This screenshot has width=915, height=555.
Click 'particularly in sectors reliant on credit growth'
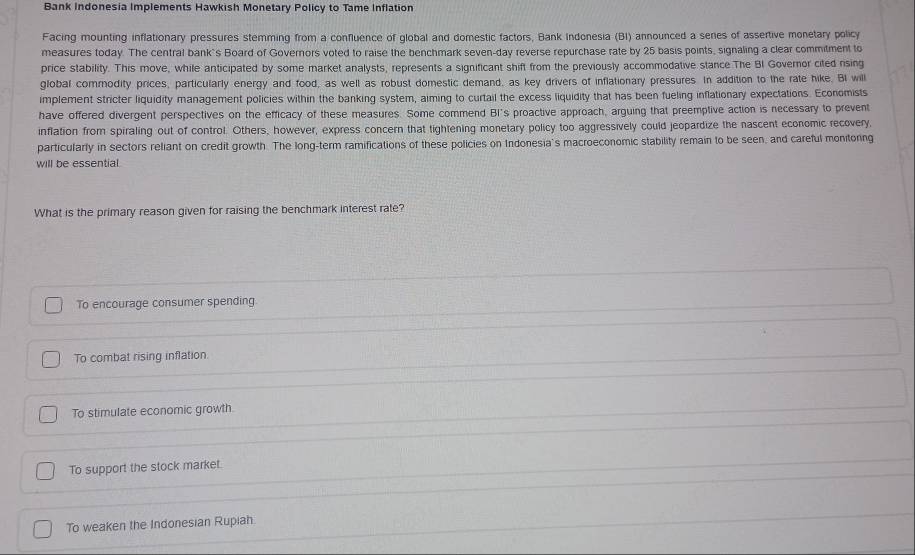pos(151,146)
